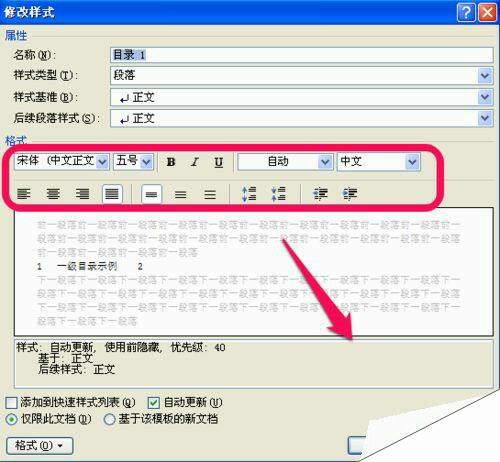
Task: Choose single line spacing
Action: tap(152, 194)
